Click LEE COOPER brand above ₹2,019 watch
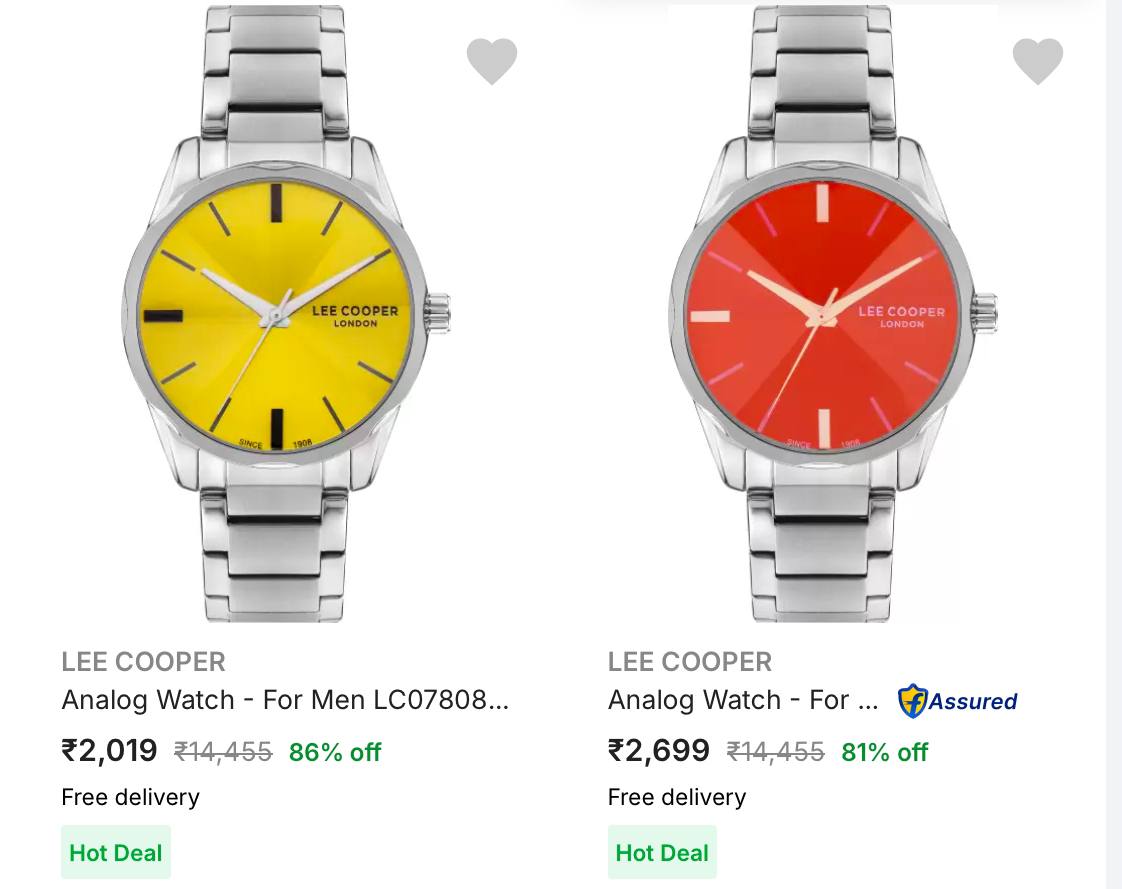 pos(143,662)
